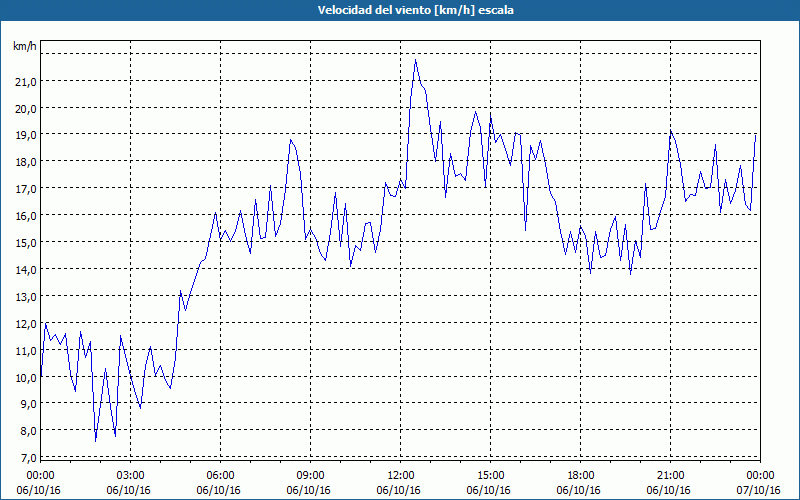Click the 07/10/16 date label
The height and width of the screenshot is (500, 800).
(x=759, y=490)
